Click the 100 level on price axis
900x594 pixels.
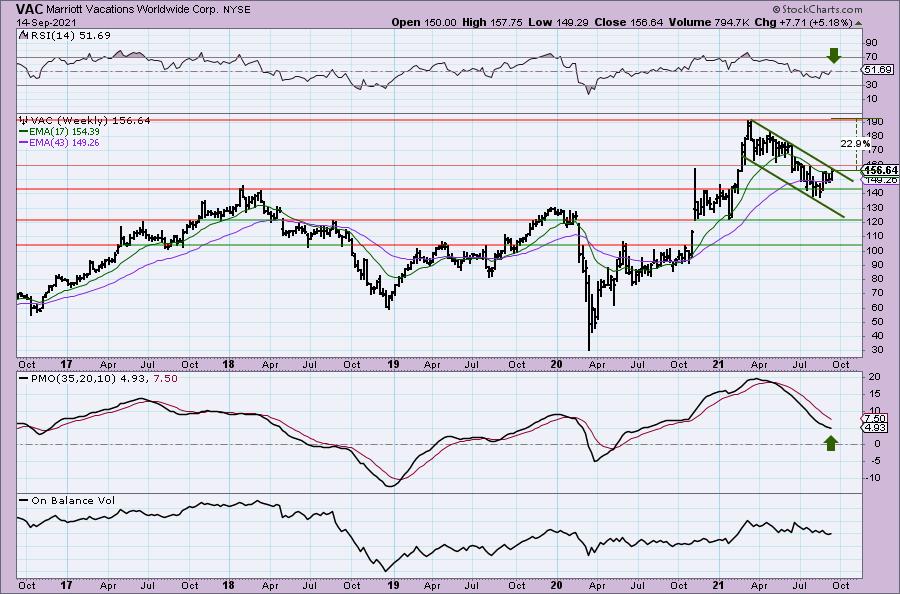[874, 250]
